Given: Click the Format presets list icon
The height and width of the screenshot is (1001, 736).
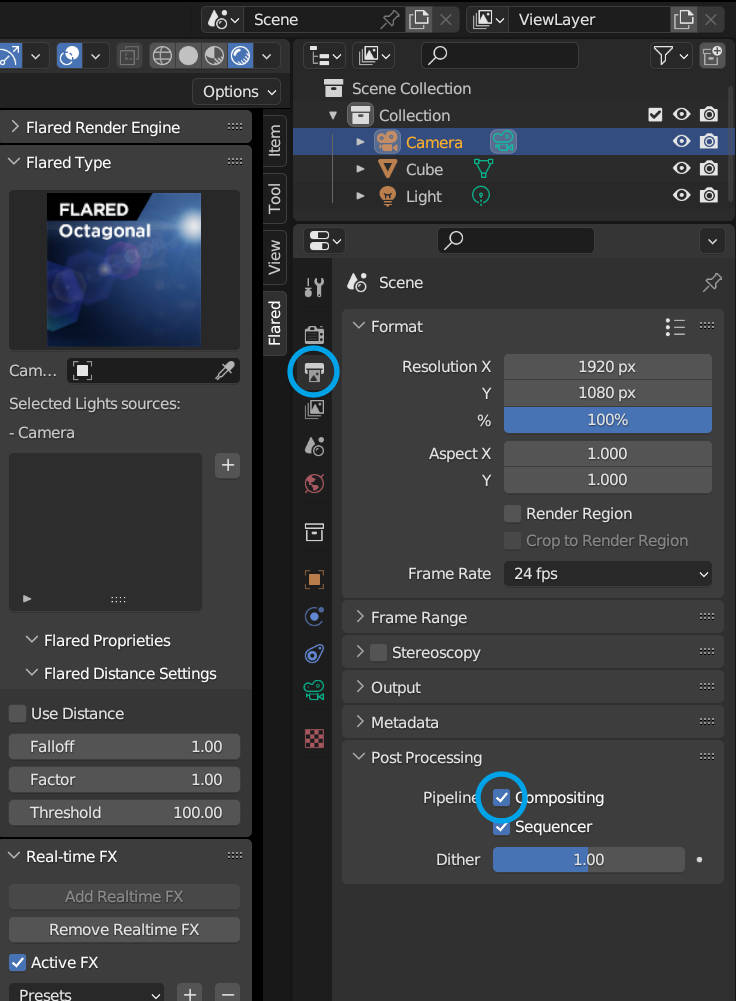Looking at the screenshot, I should coord(675,327).
